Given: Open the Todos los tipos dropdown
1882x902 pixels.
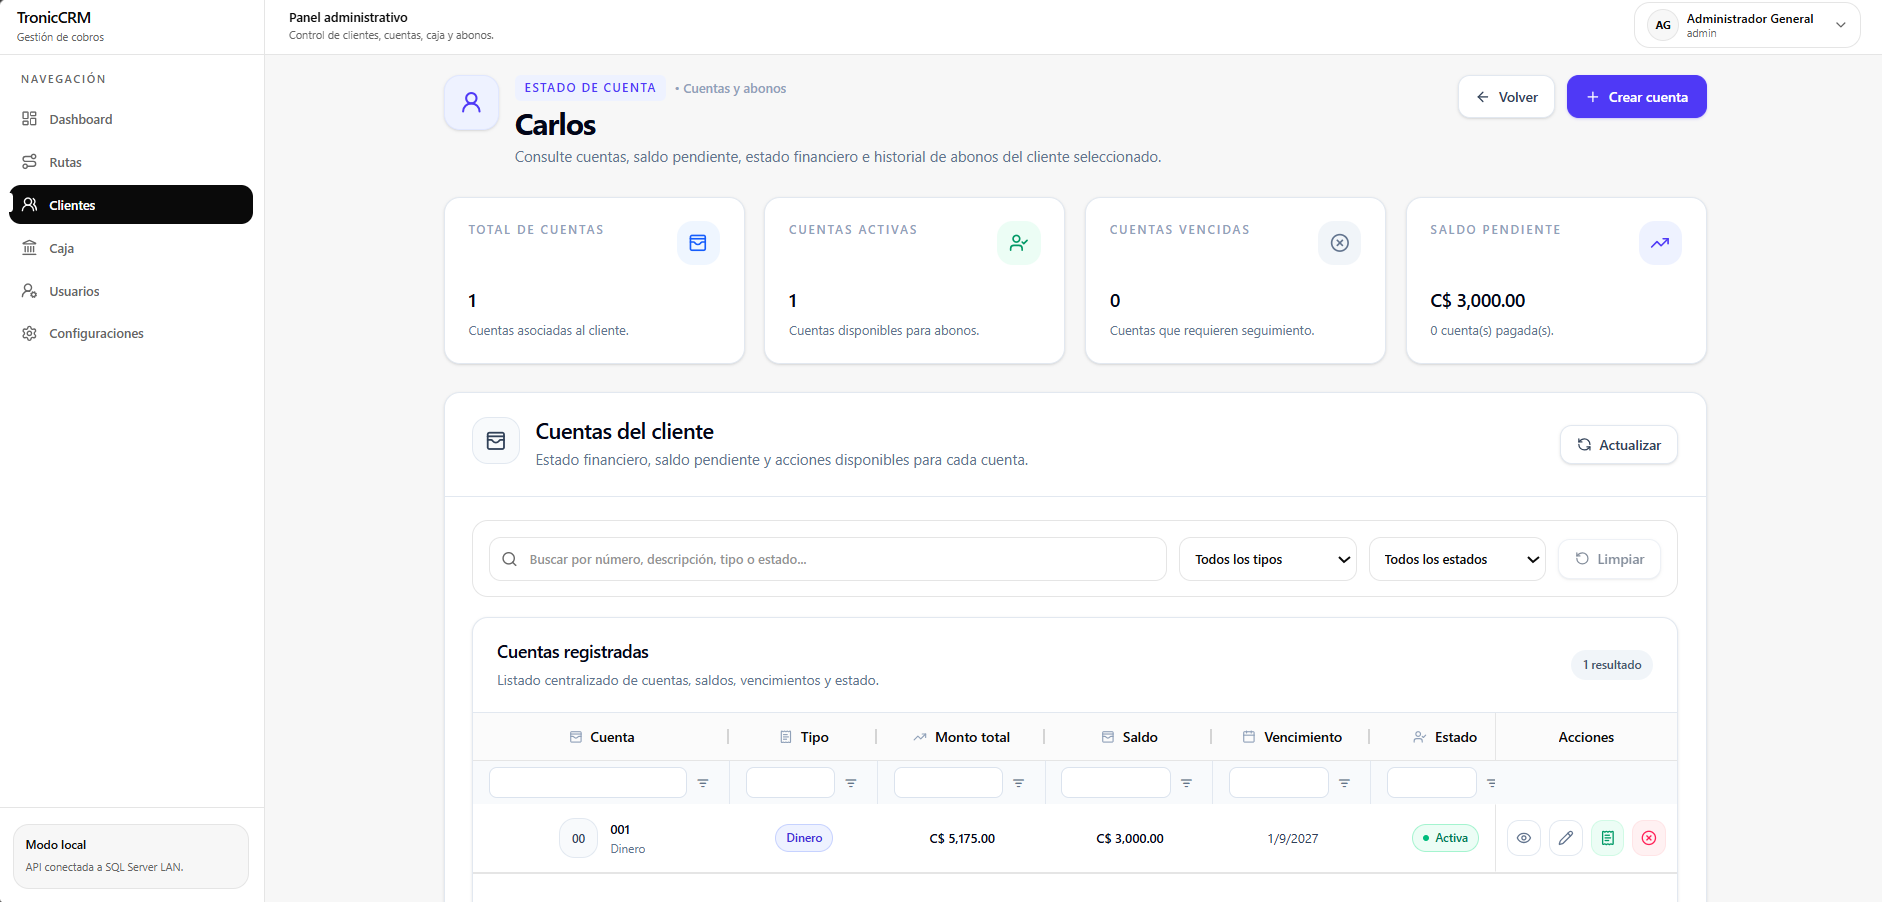Looking at the screenshot, I should click(1268, 559).
